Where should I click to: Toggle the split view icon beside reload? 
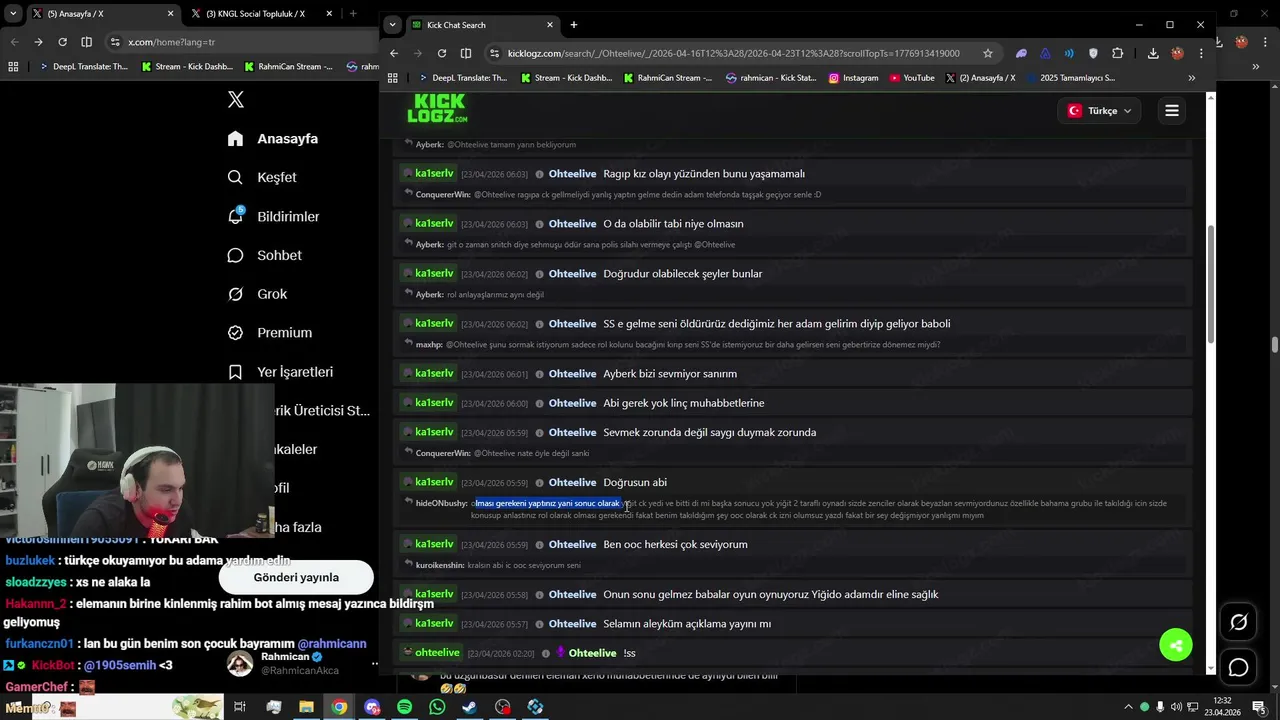(466, 53)
